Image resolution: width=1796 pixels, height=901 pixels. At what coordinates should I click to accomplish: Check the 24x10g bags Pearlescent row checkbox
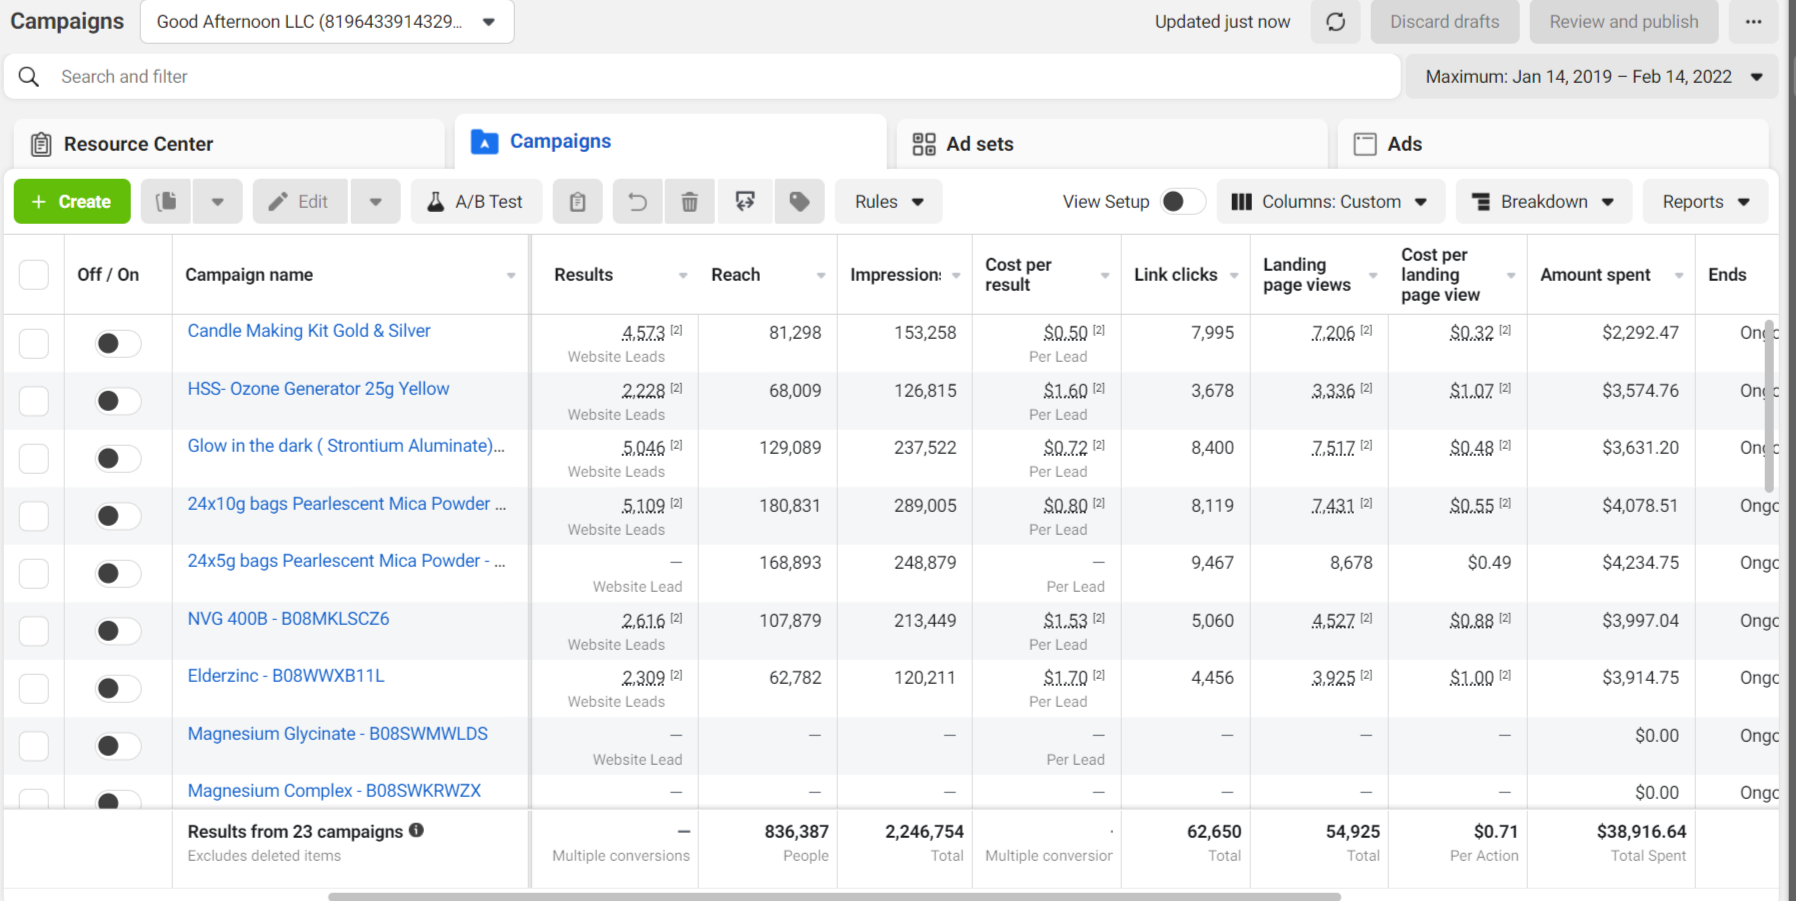tap(34, 516)
